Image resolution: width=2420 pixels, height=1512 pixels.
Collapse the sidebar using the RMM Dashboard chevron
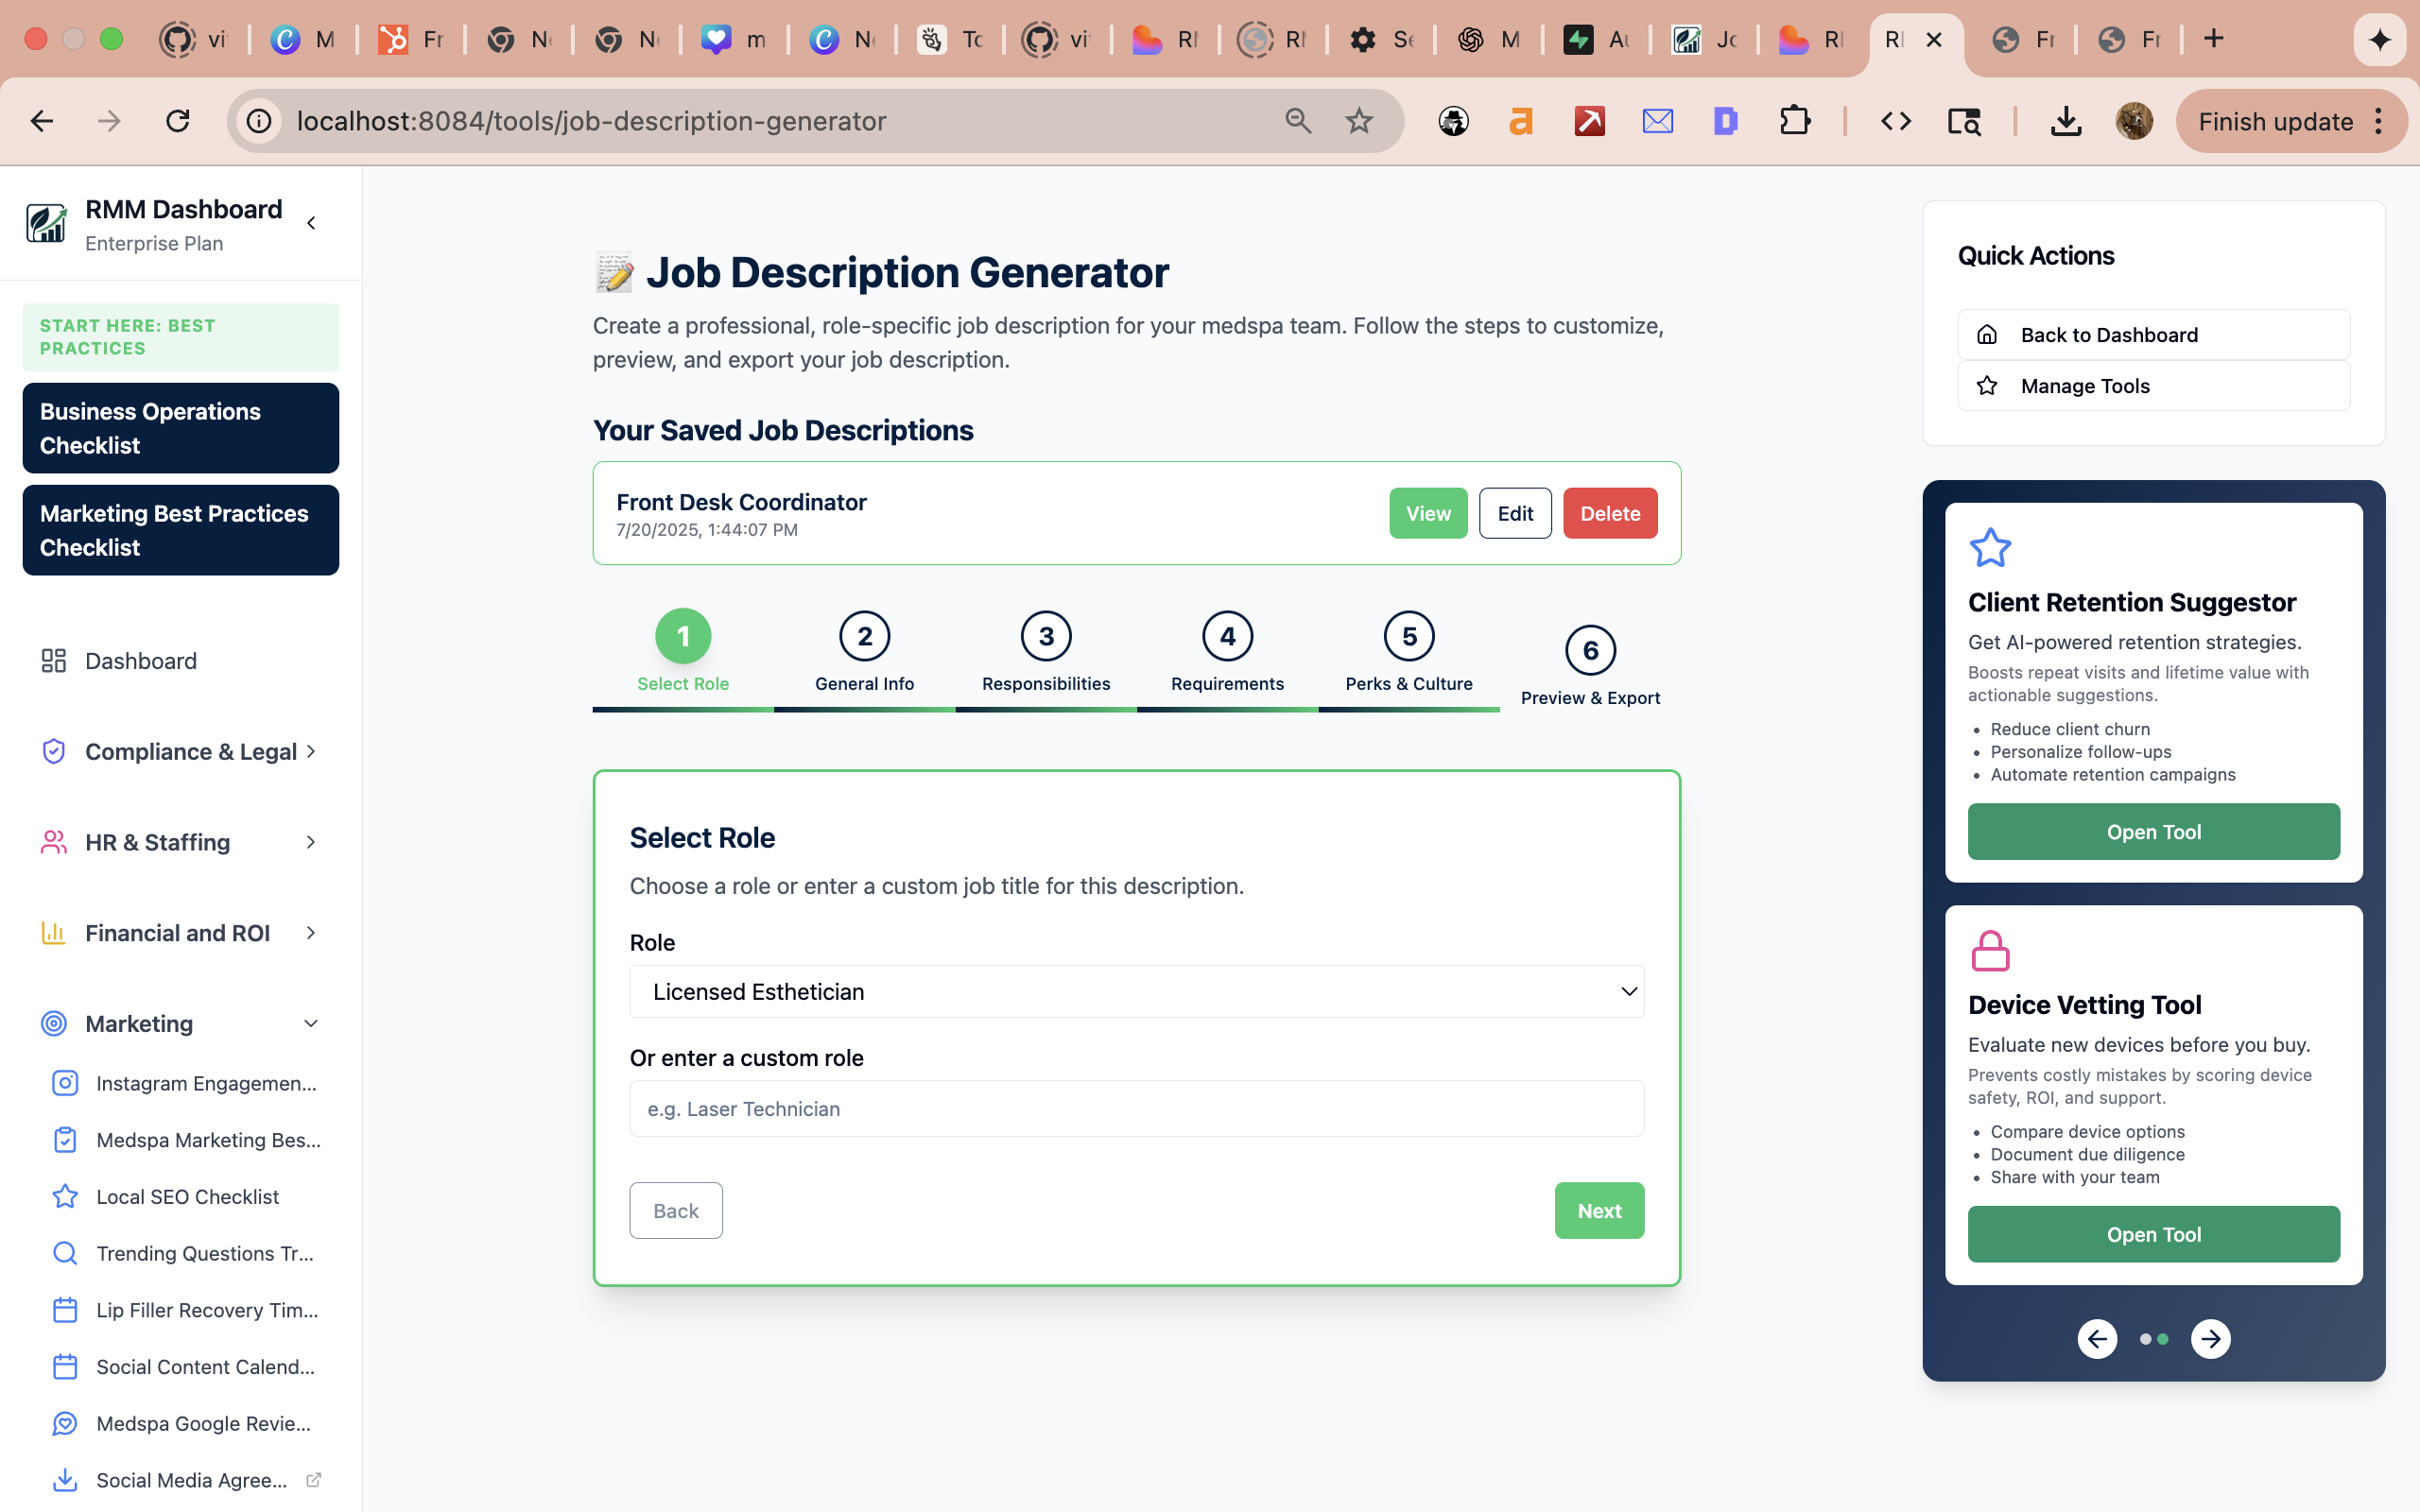312,223
